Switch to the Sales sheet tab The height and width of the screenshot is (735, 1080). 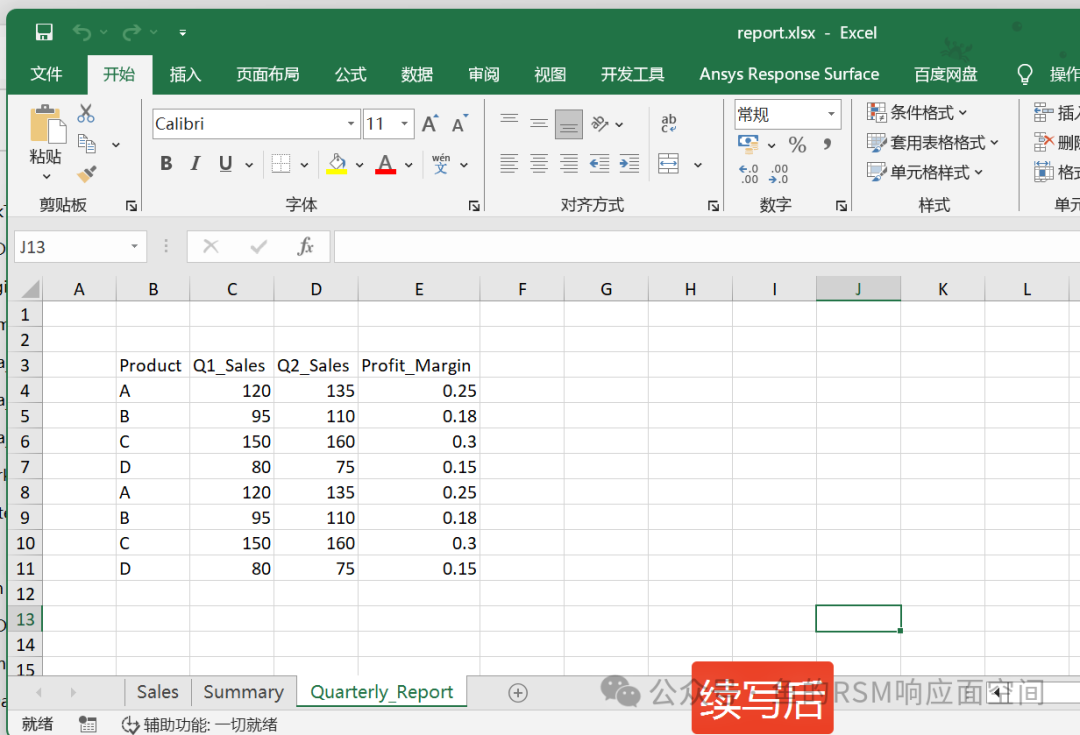pyautogui.click(x=158, y=692)
